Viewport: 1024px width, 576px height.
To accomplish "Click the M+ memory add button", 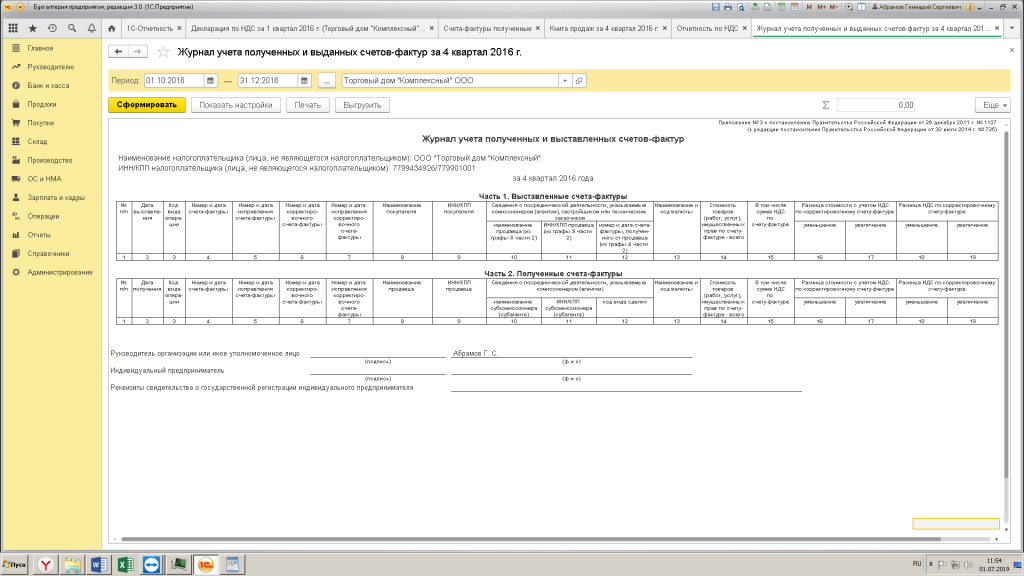I will (x=821, y=7).
